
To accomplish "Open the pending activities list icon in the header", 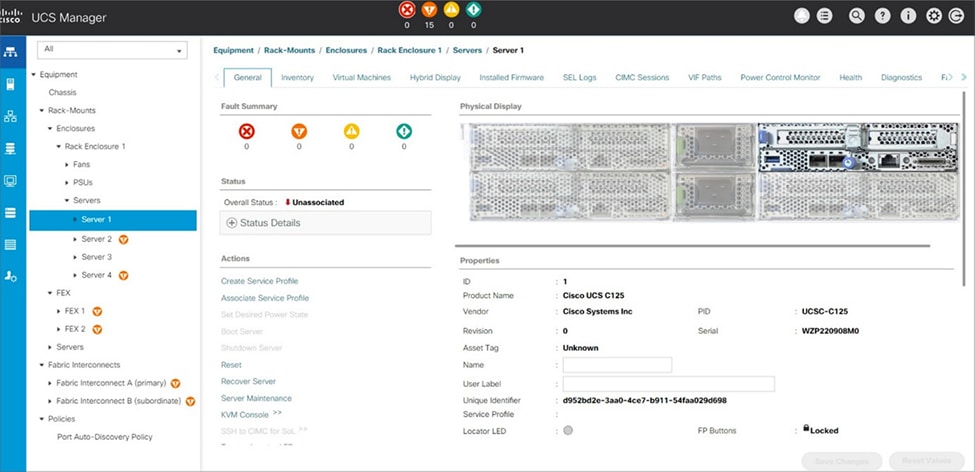I will pos(824,17).
